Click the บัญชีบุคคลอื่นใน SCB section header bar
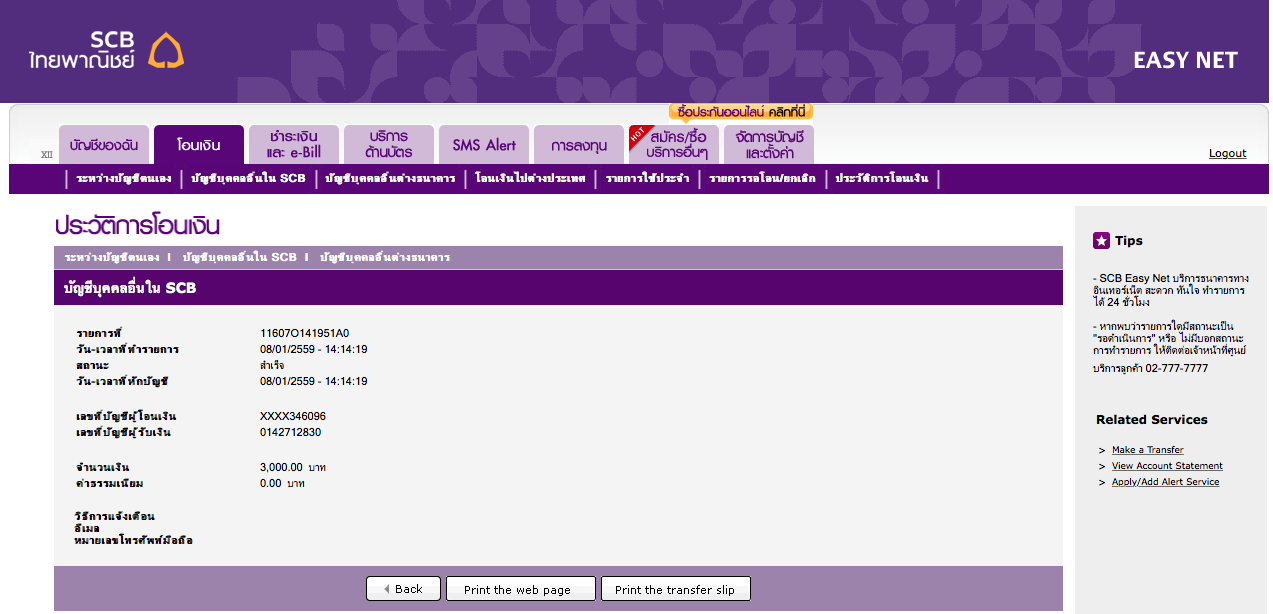1273x614 pixels. click(558, 287)
